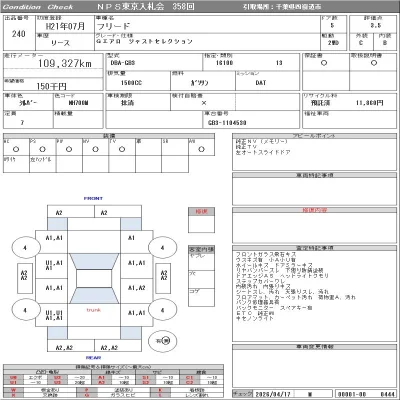The width and height of the screenshot is (400, 400).
Task: Toggle the AC equipment circle mark
Action: click(x=16, y=149)
